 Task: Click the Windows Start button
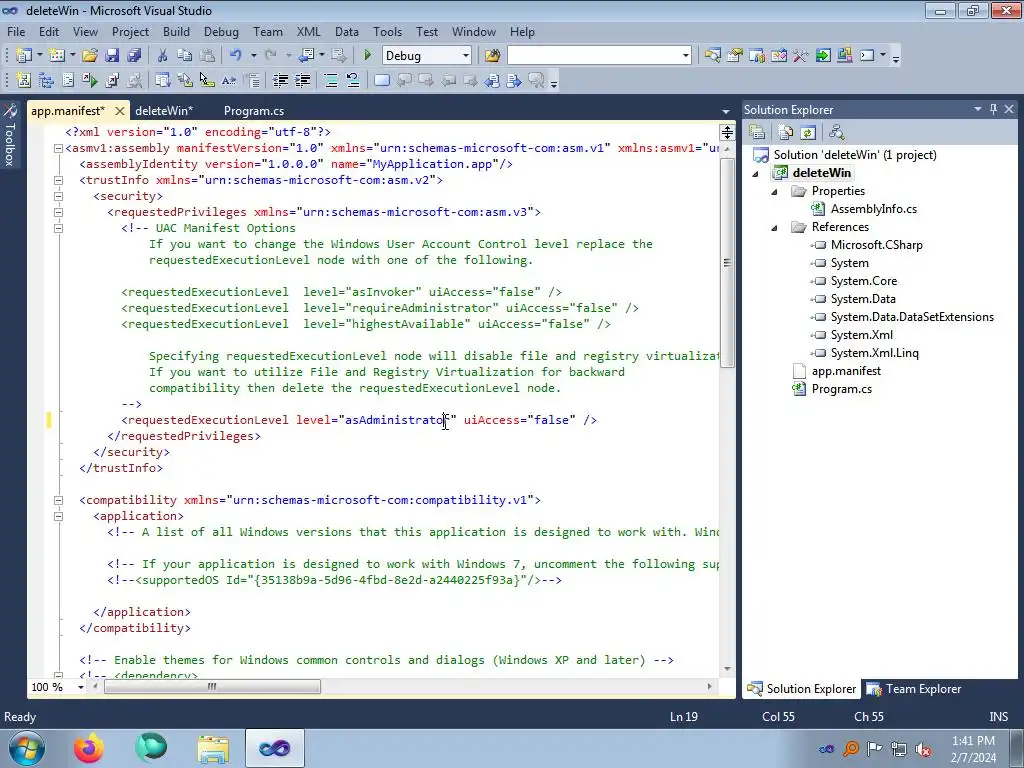(x=25, y=748)
